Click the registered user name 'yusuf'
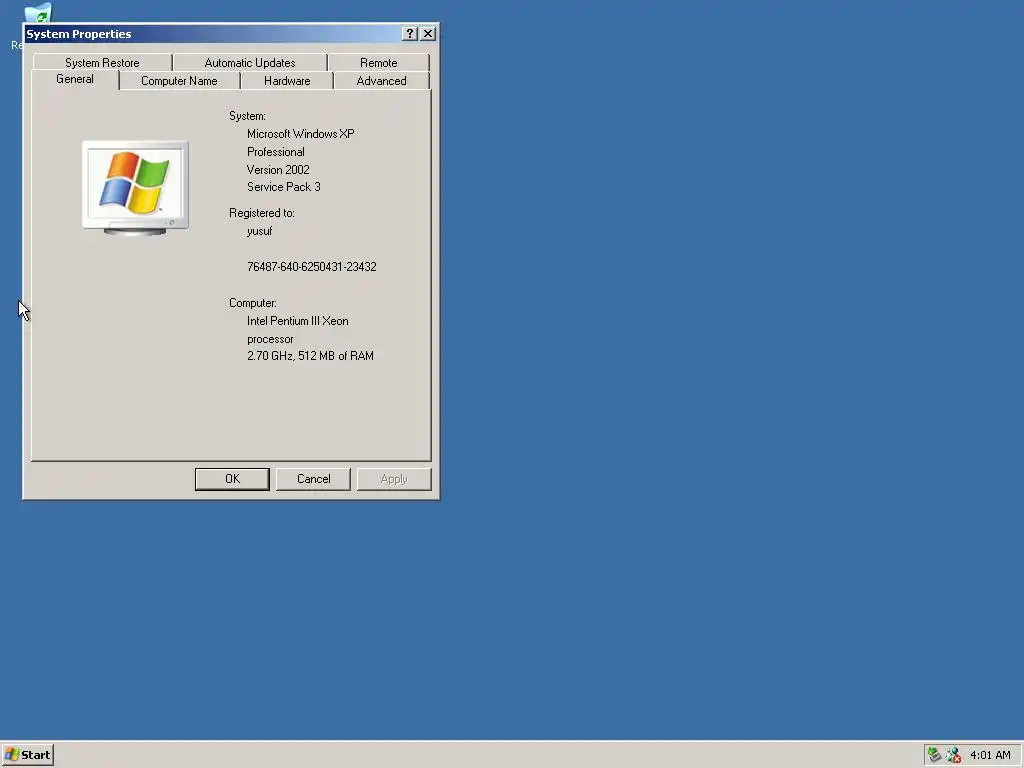Image resolution: width=1024 pixels, height=768 pixels. [259, 231]
